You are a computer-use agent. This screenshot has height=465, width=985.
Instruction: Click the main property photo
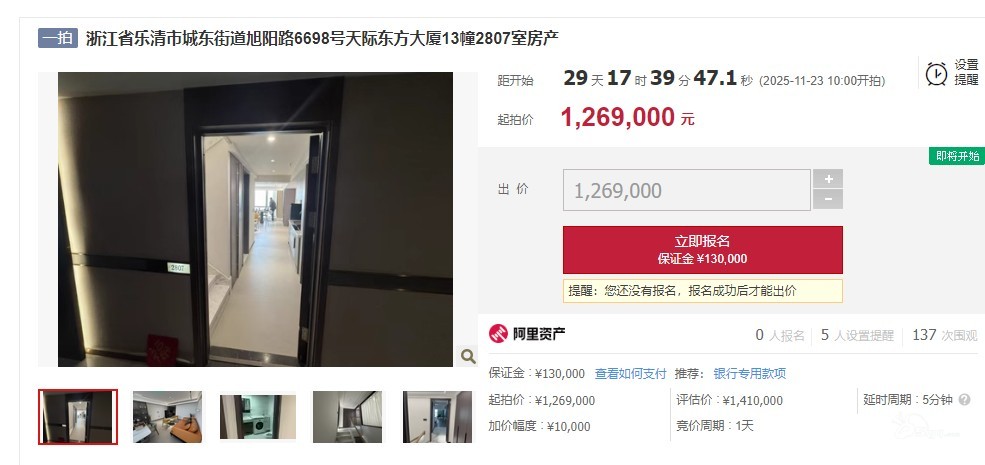pos(255,219)
